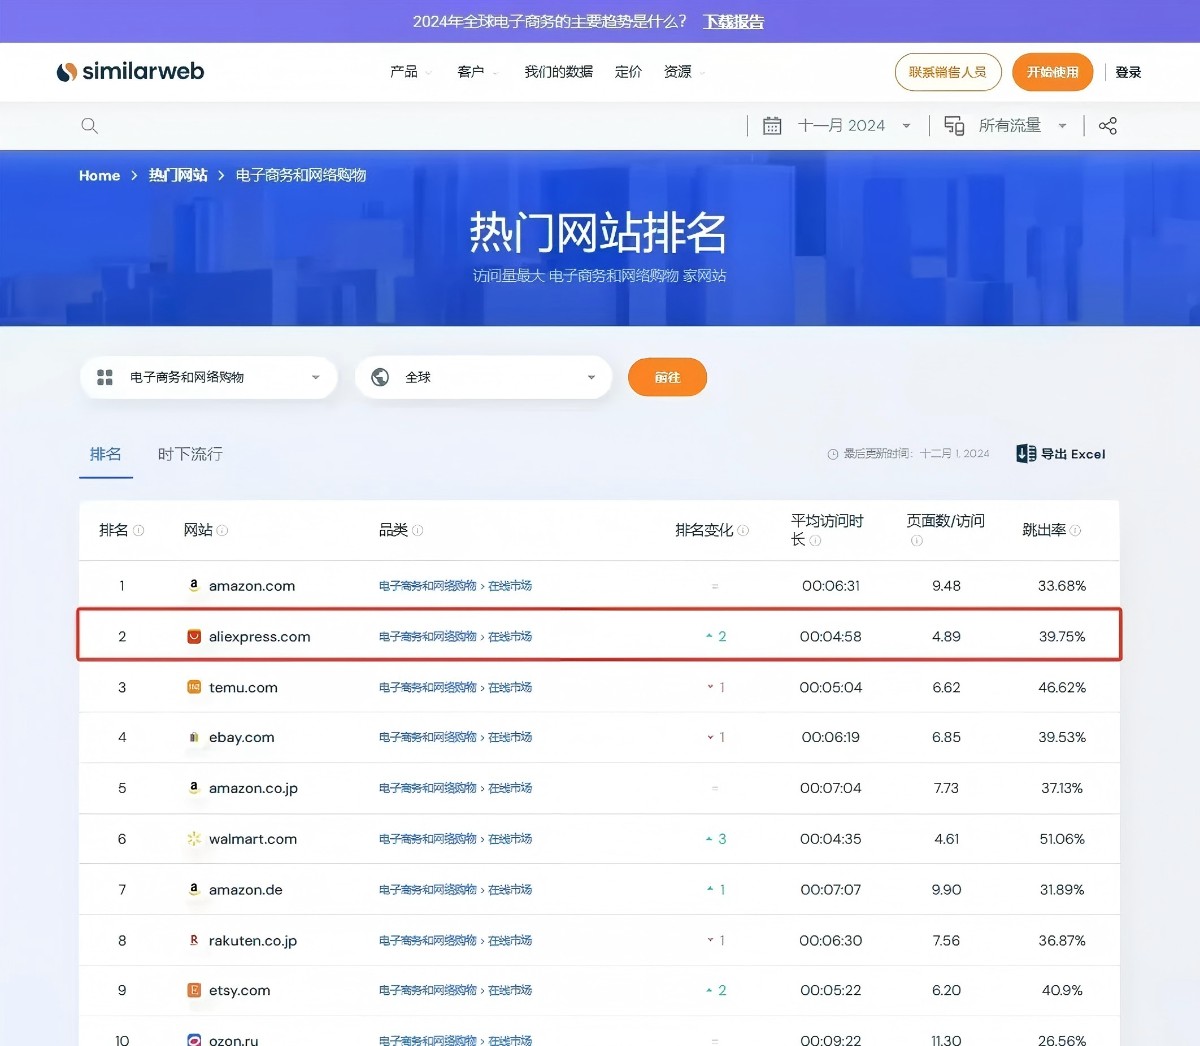
Task: Click rank number 4 in ebay.com row
Action: tap(122, 737)
